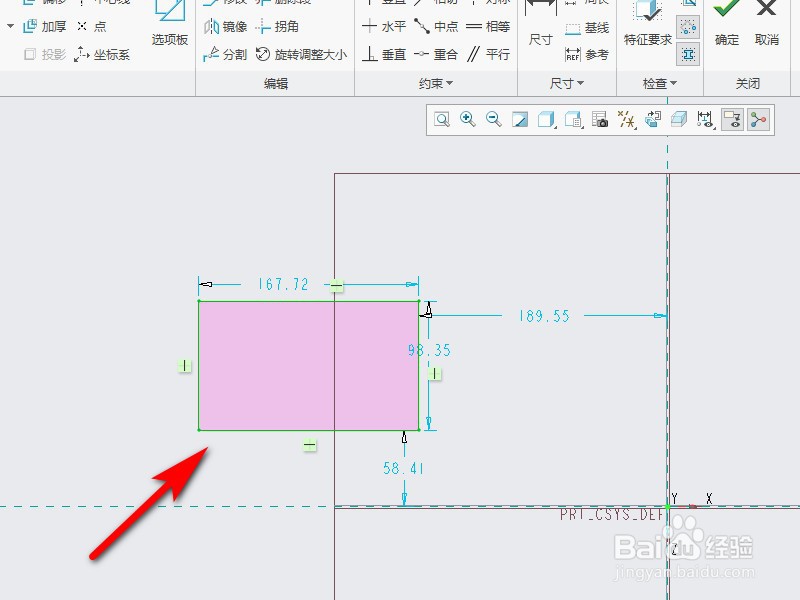
Task: Select the Thicken (加厚) tool
Action: click(45, 27)
